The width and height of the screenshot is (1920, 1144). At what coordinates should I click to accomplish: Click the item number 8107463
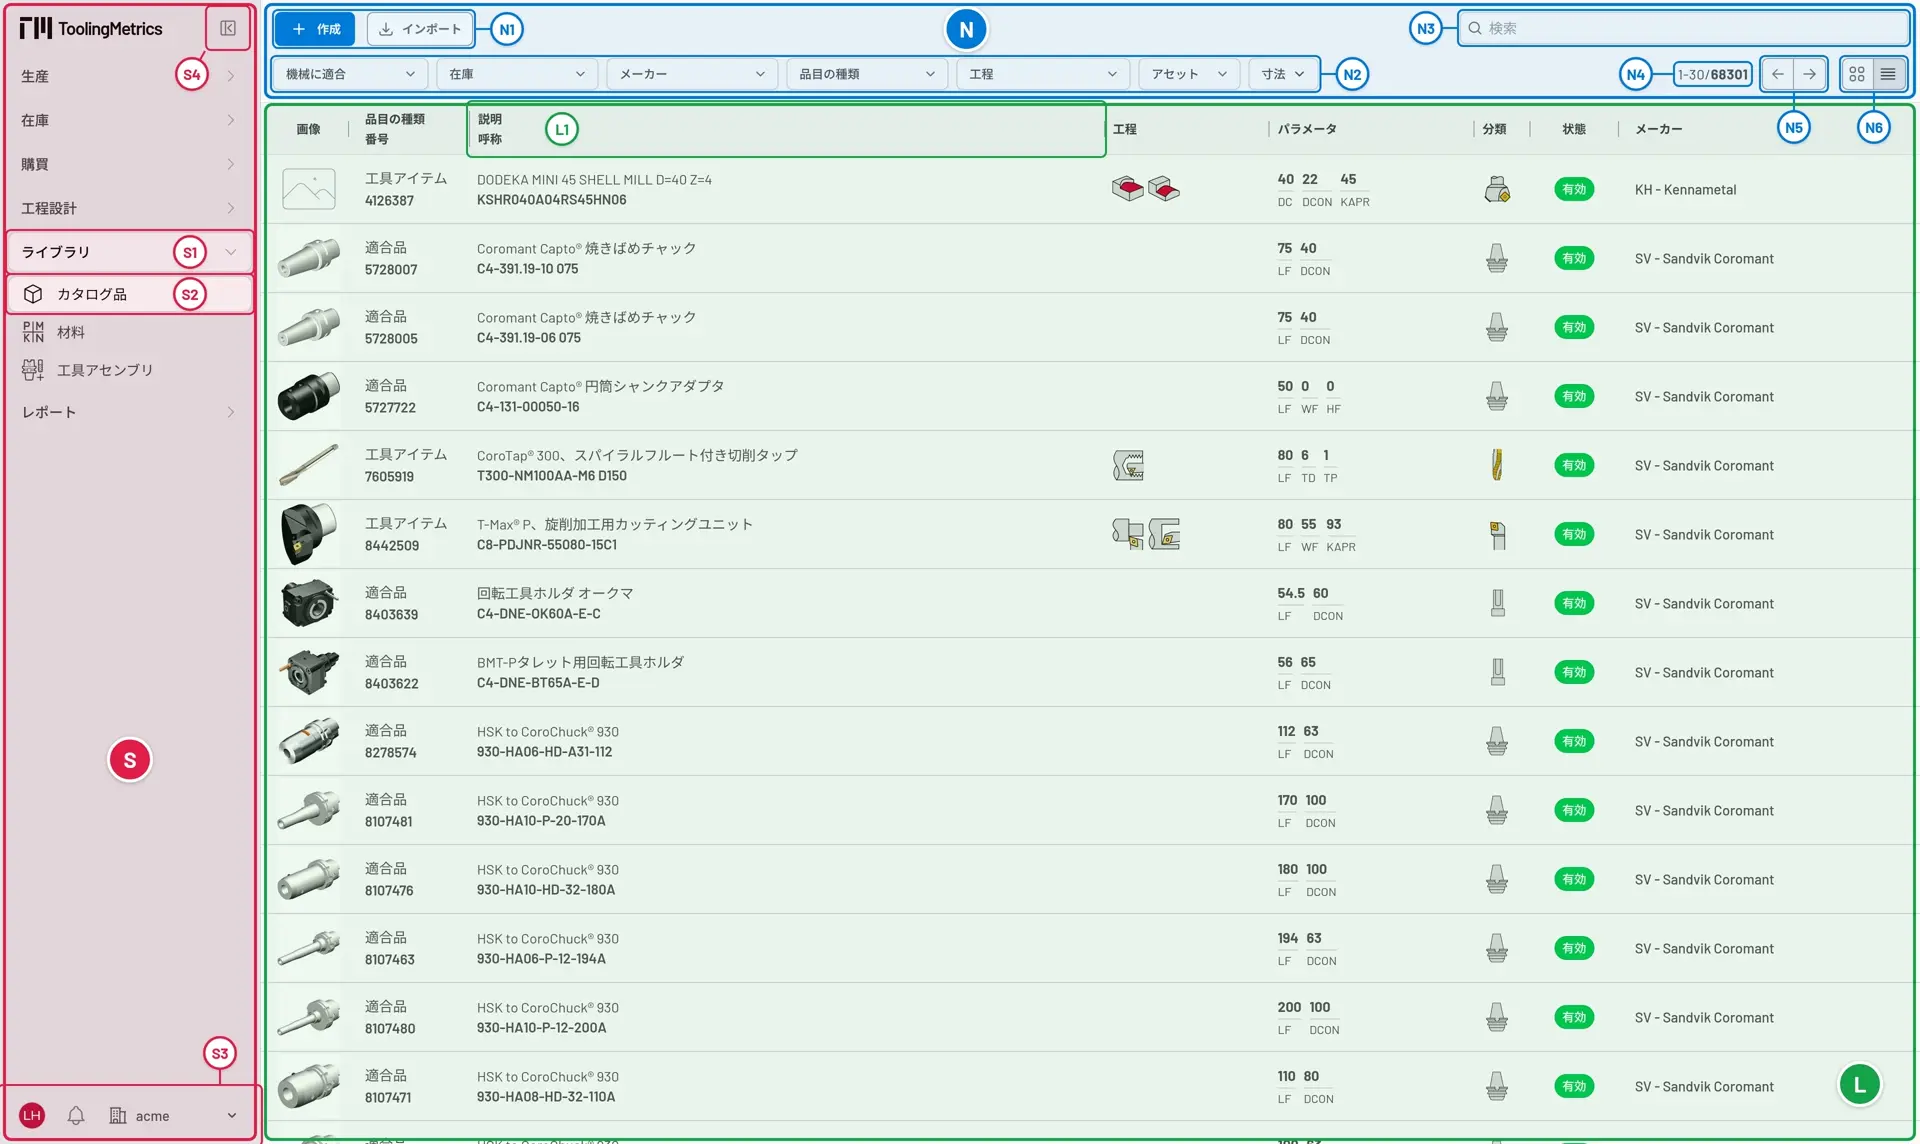coord(390,959)
